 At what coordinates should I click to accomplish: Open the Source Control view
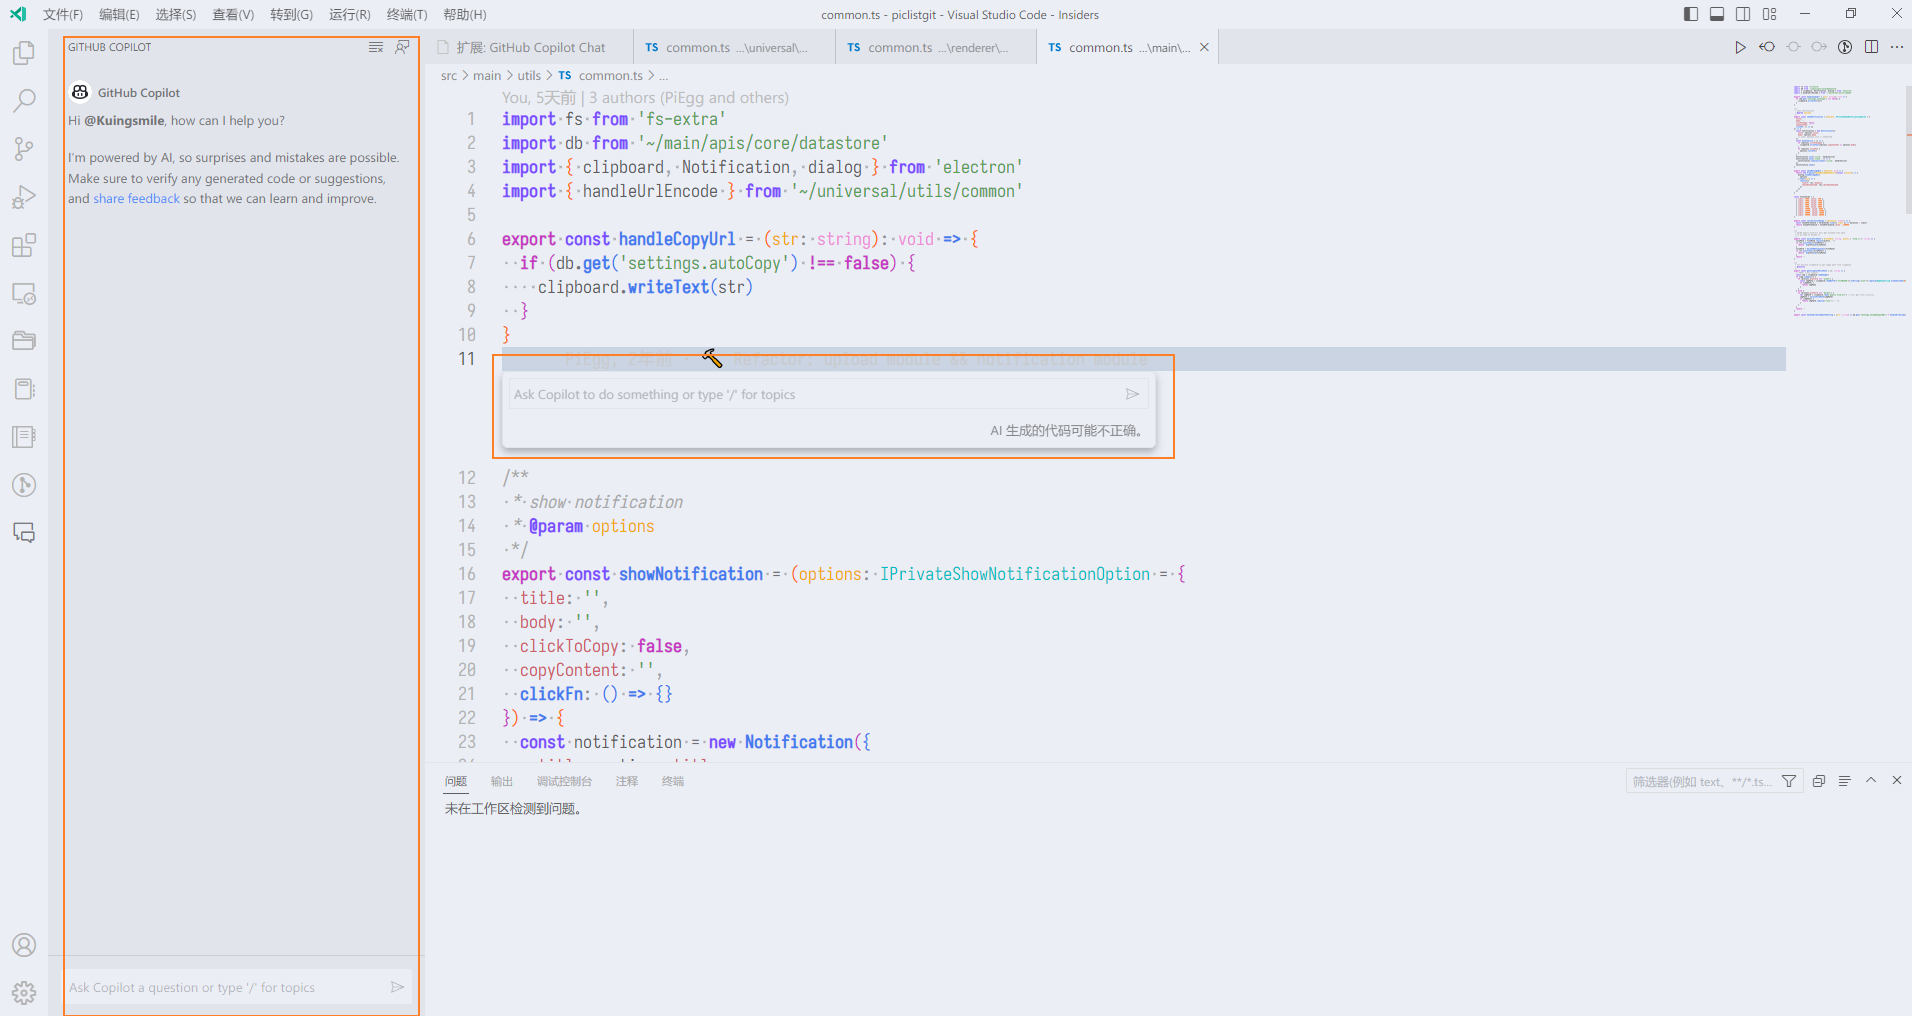click(24, 149)
